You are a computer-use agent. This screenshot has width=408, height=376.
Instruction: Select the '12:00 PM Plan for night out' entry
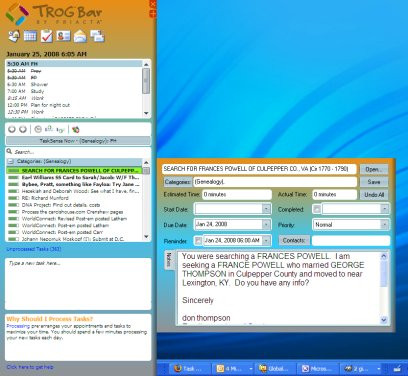click(74, 105)
